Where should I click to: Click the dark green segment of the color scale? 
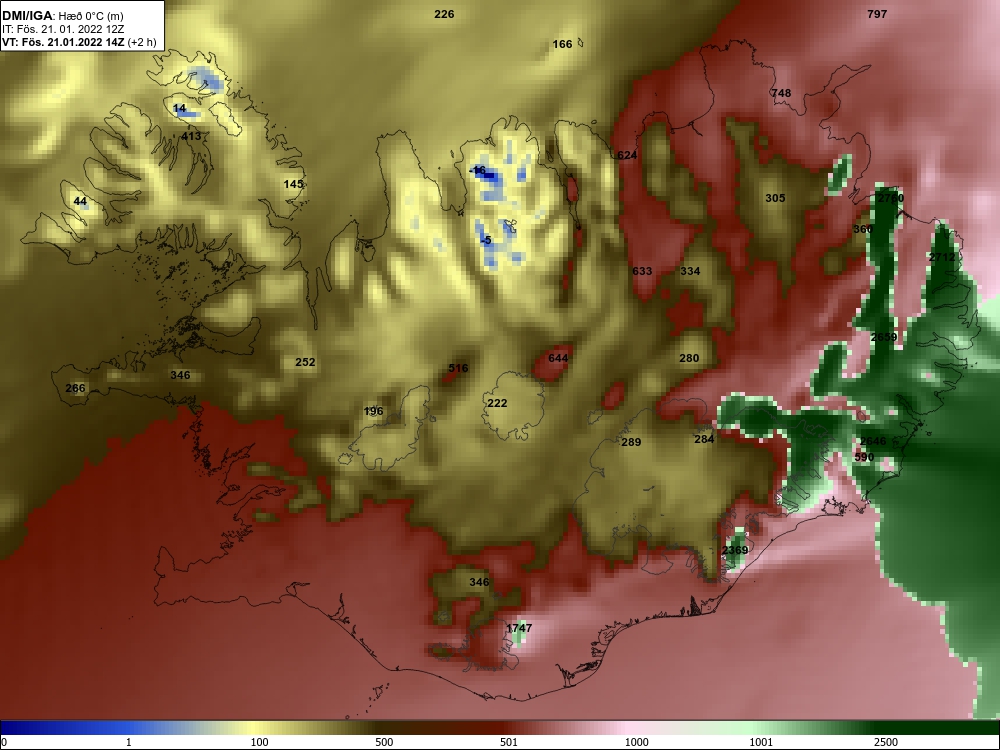click(x=938, y=728)
